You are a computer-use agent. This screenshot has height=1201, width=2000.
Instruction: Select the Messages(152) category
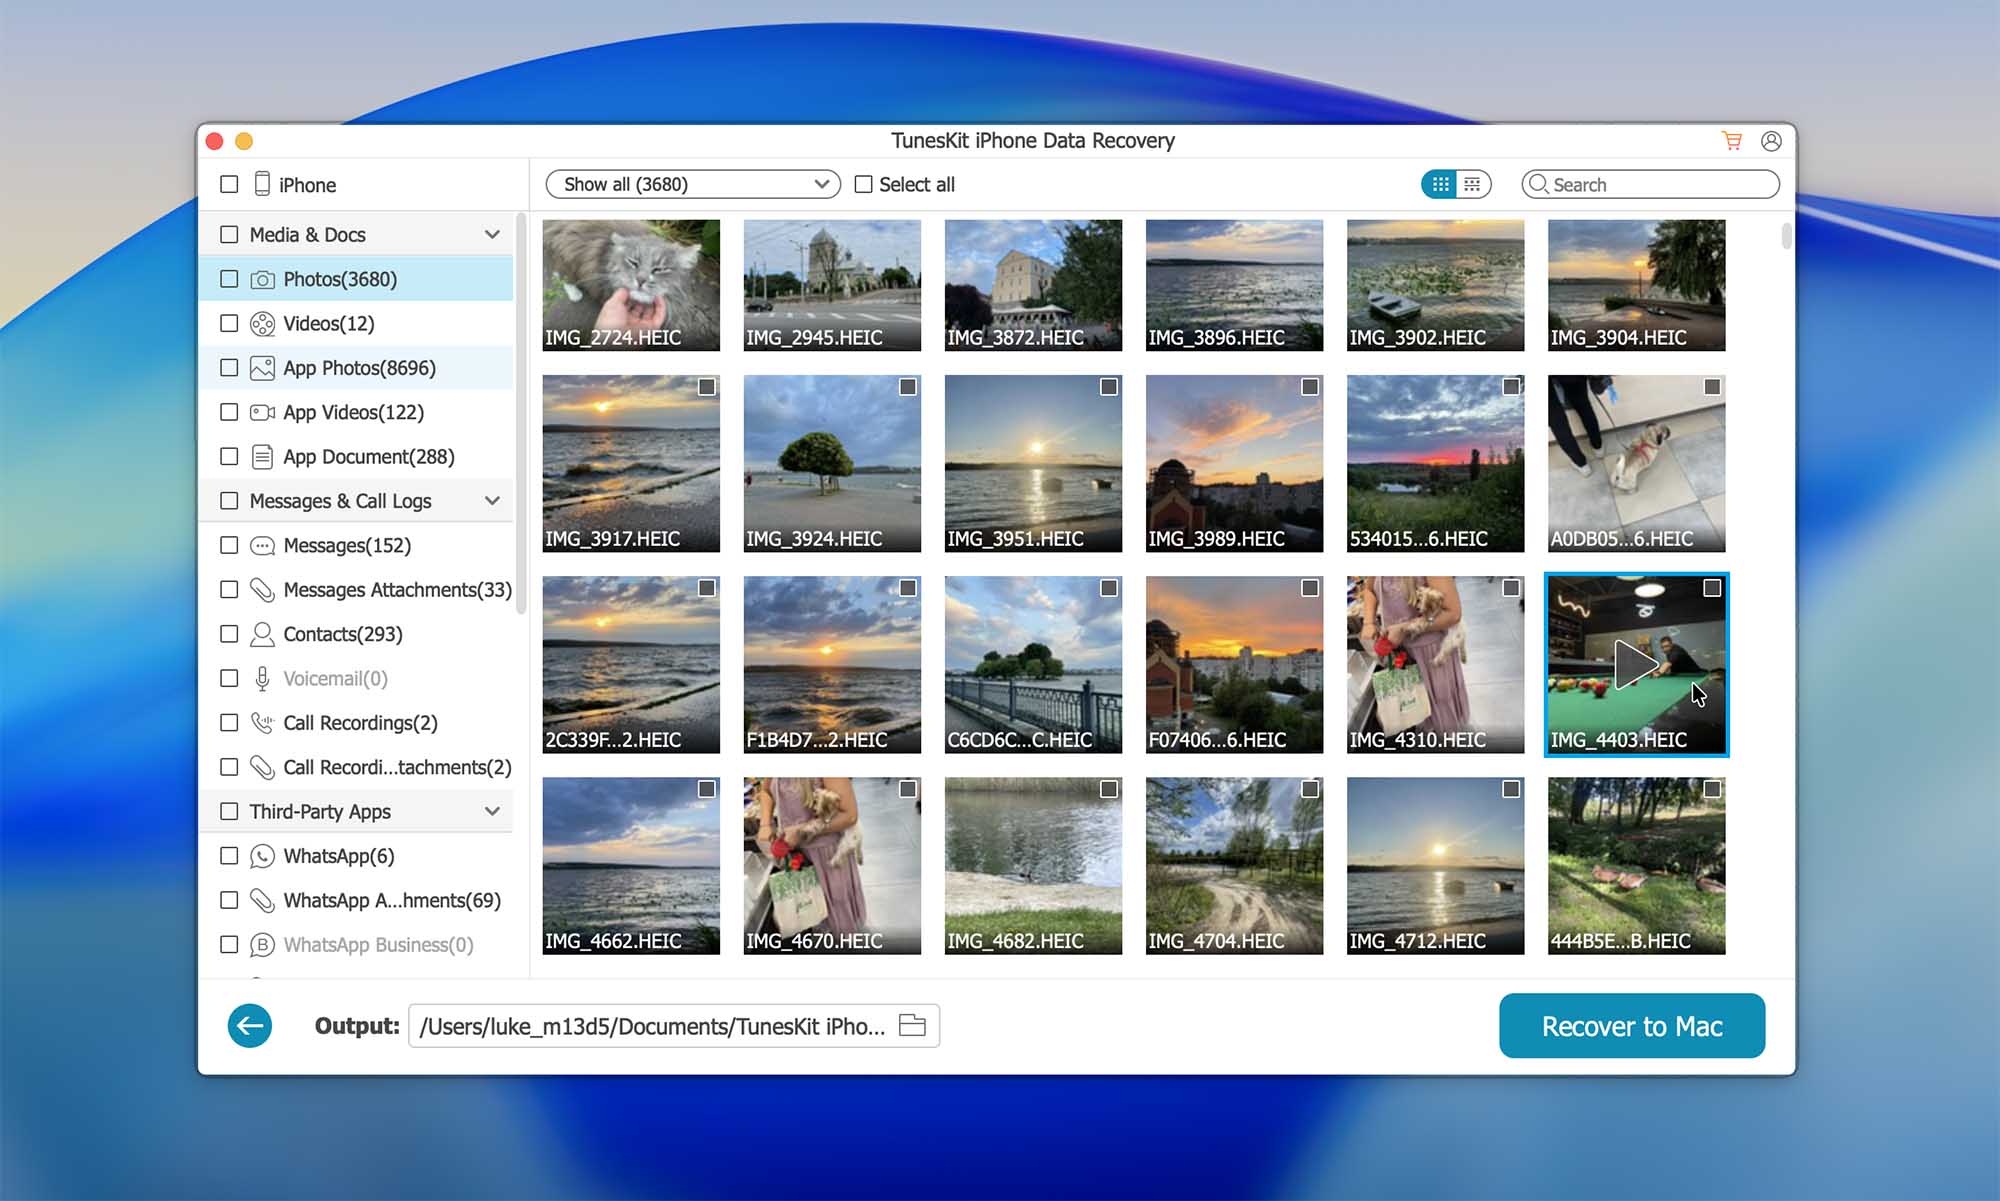[x=347, y=545]
